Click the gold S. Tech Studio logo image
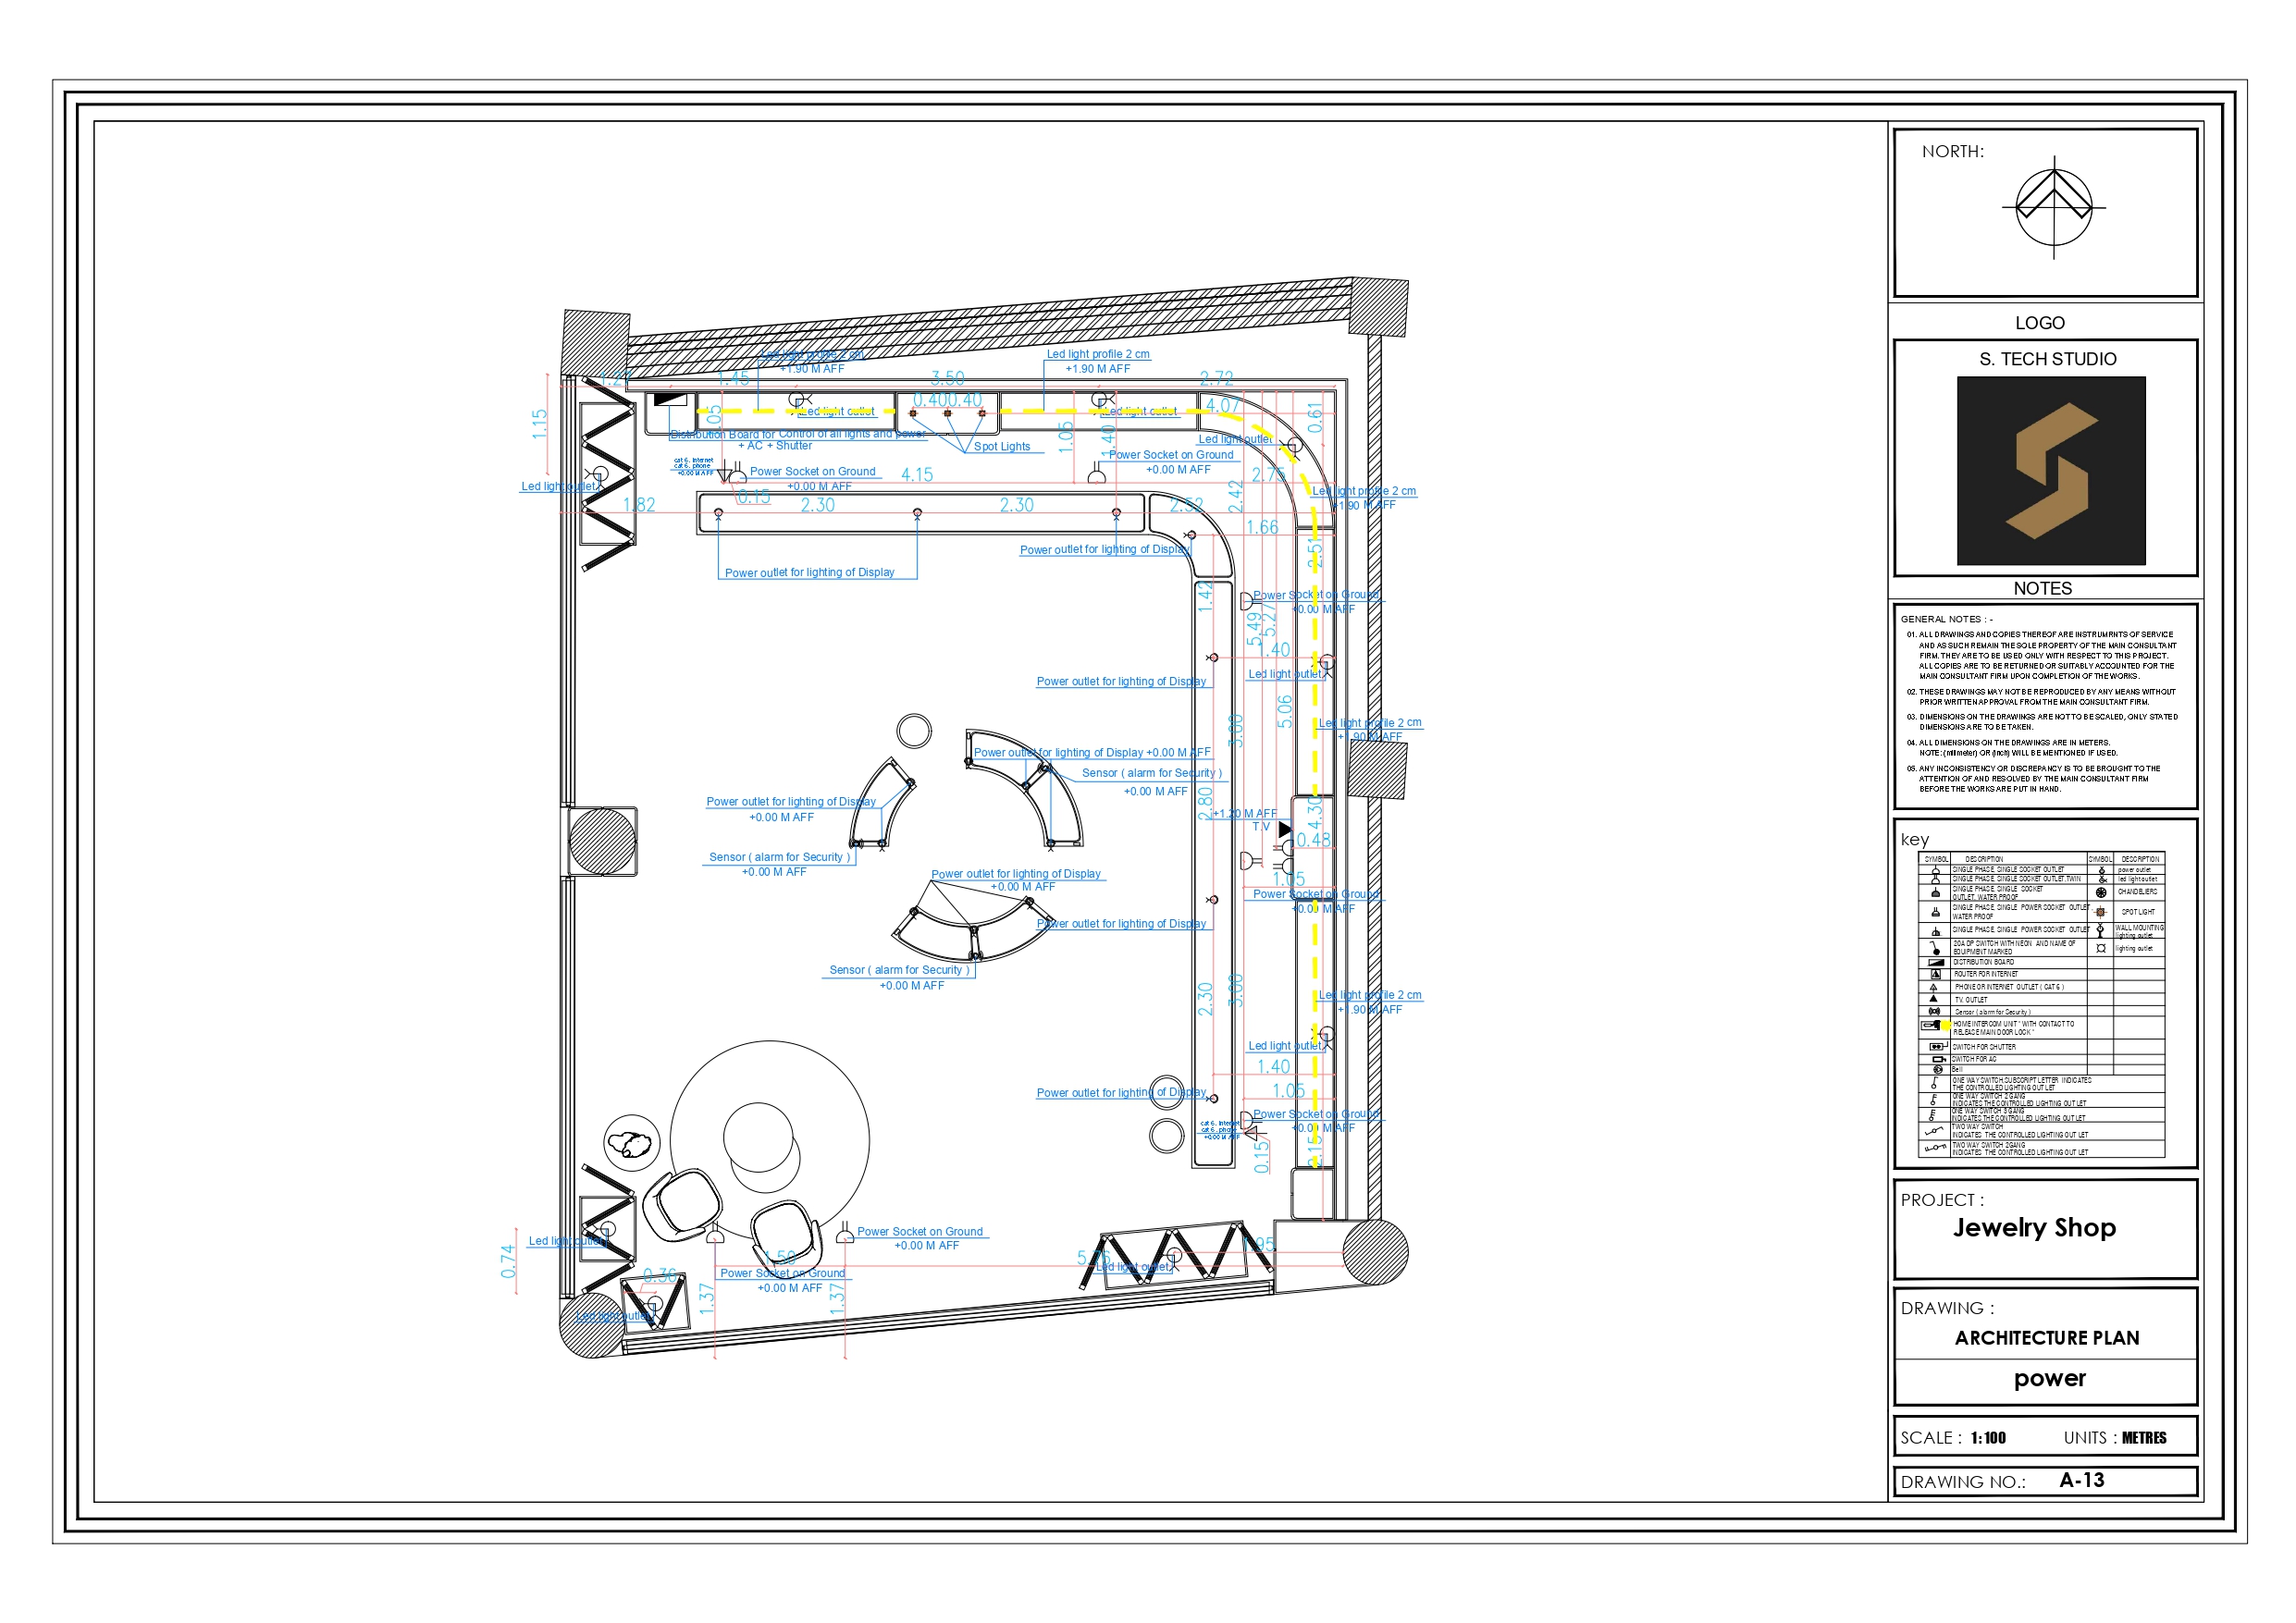The image size is (2296, 1623). click(x=2051, y=470)
